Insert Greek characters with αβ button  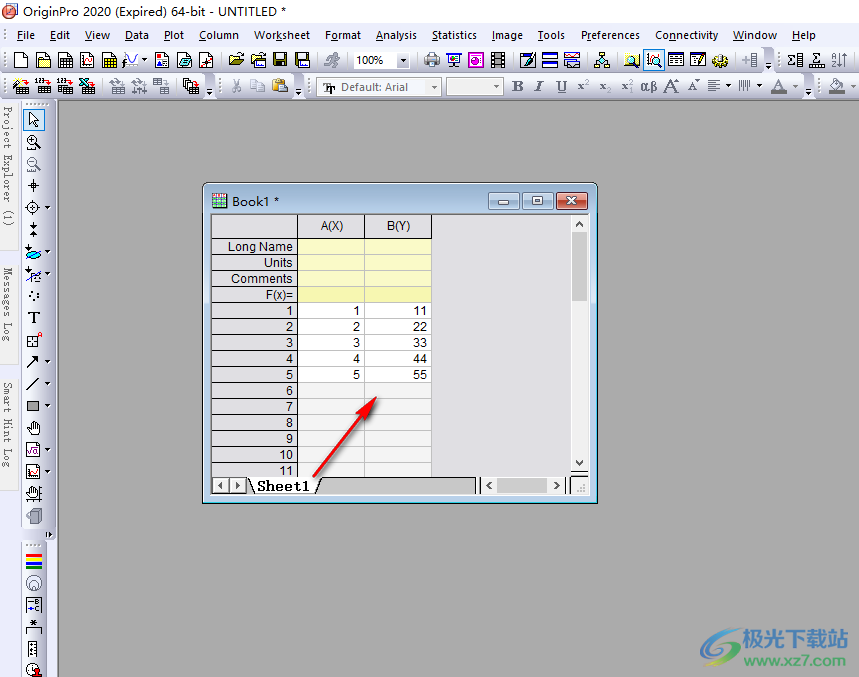pos(649,87)
